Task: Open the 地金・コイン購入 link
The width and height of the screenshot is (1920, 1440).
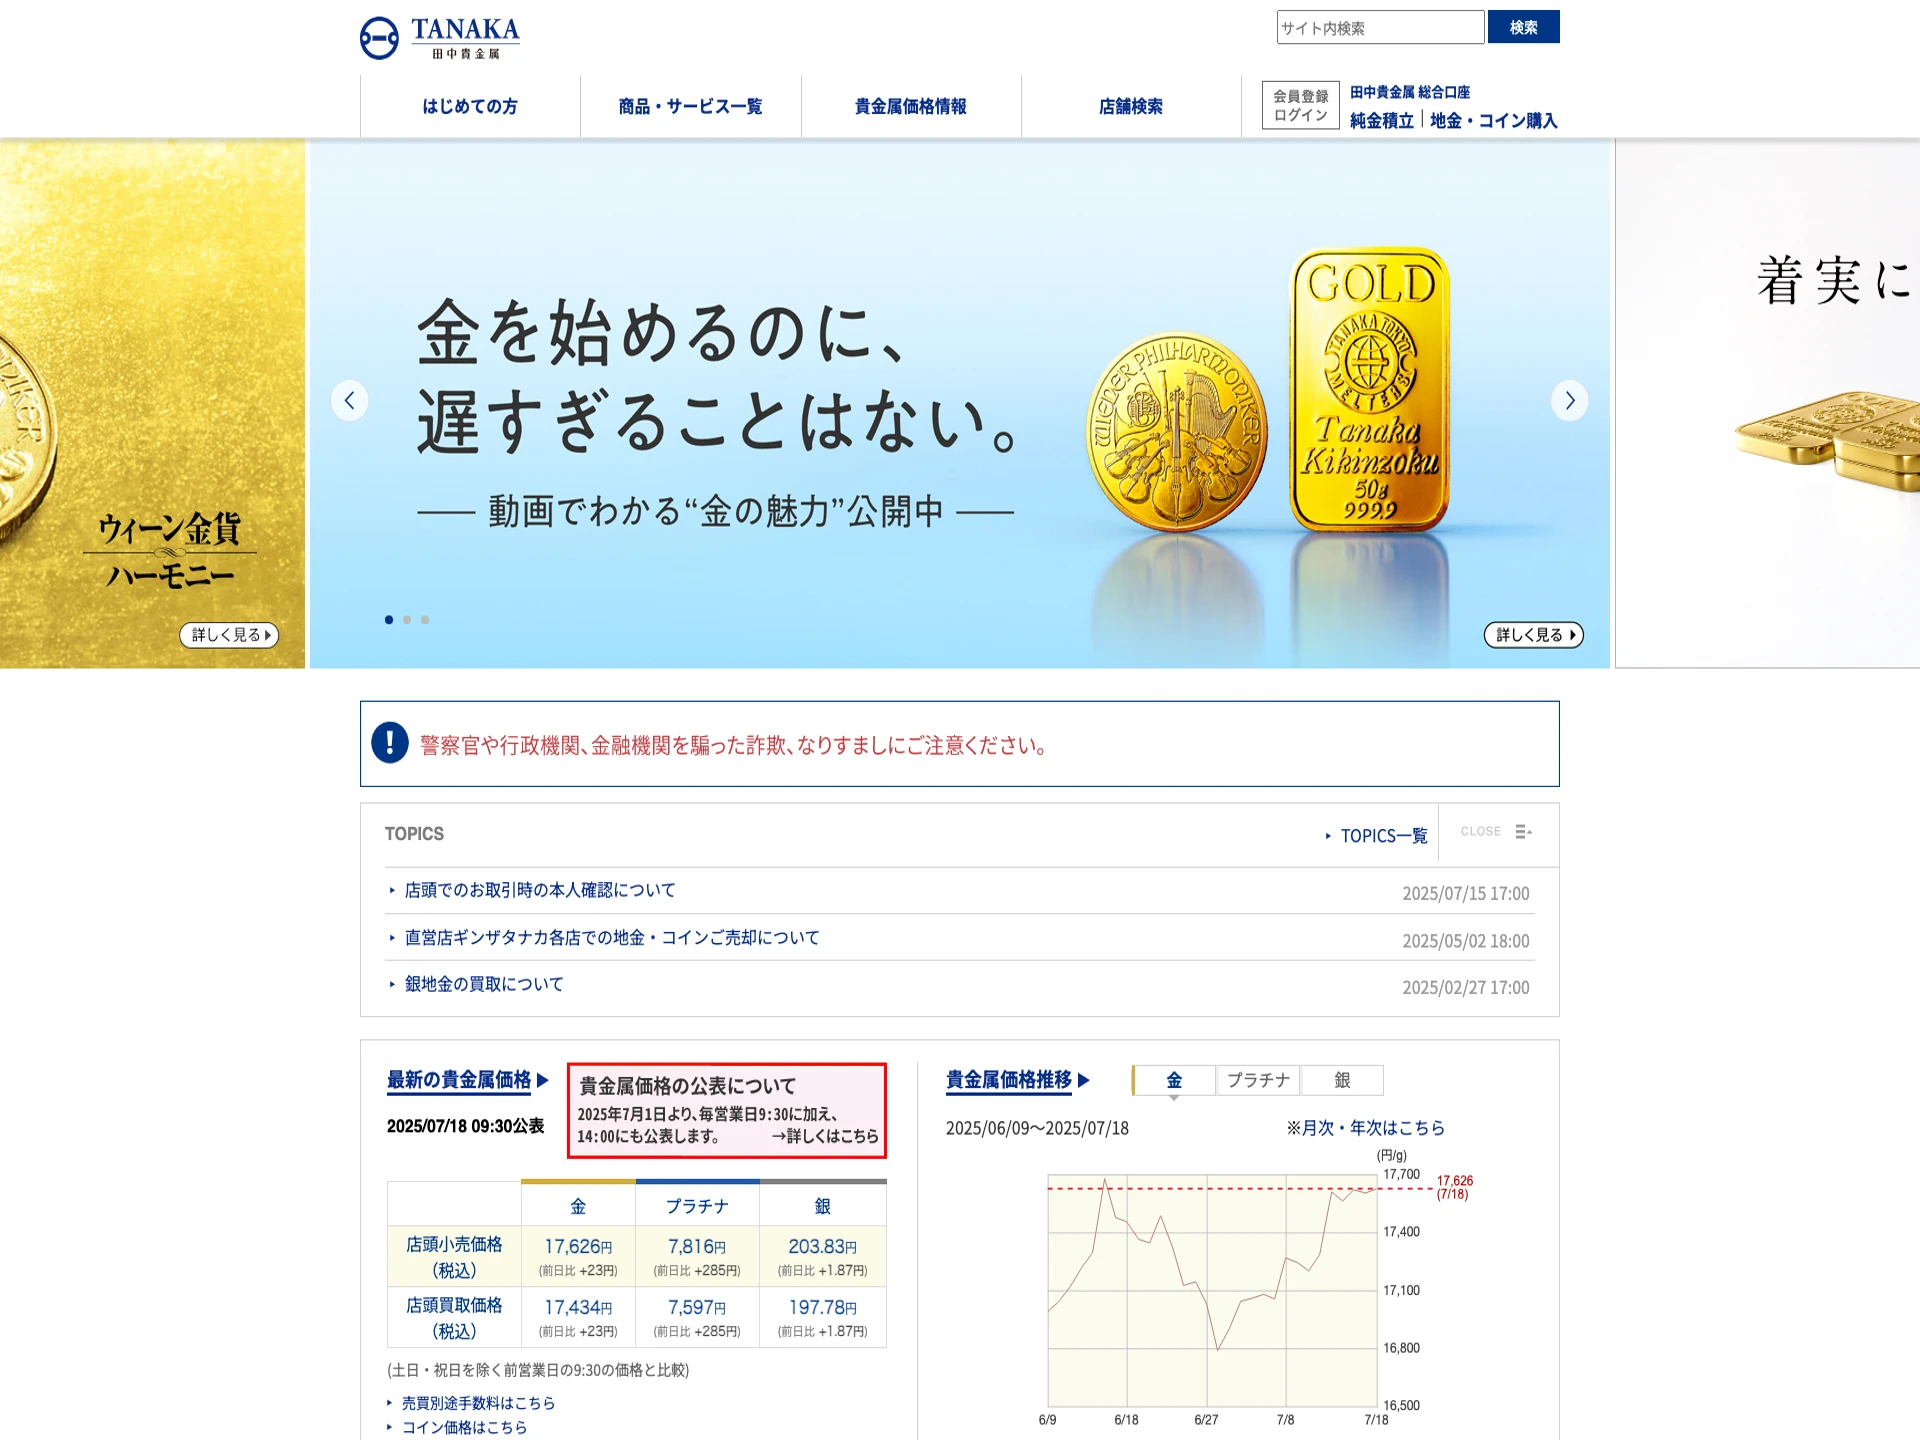Action: [1493, 121]
